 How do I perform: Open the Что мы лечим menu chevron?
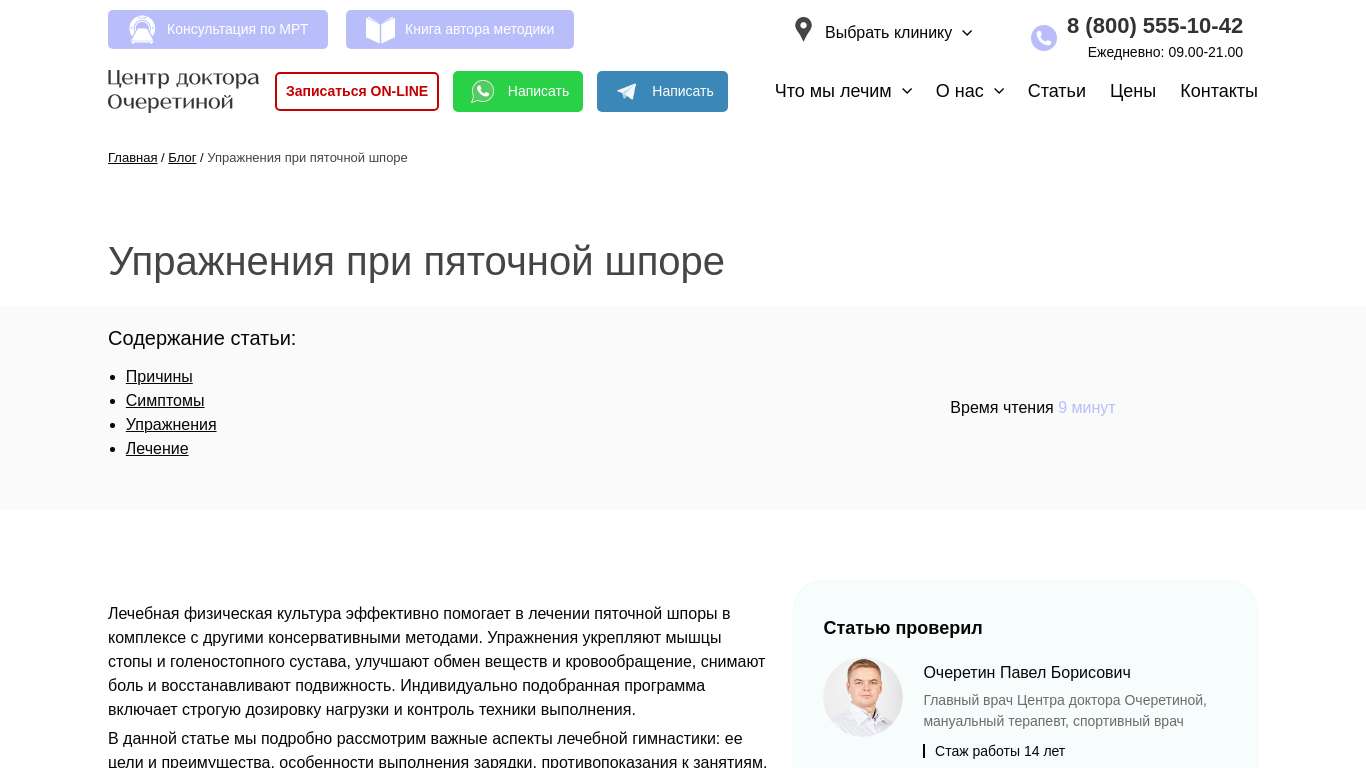pyautogui.click(x=907, y=91)
